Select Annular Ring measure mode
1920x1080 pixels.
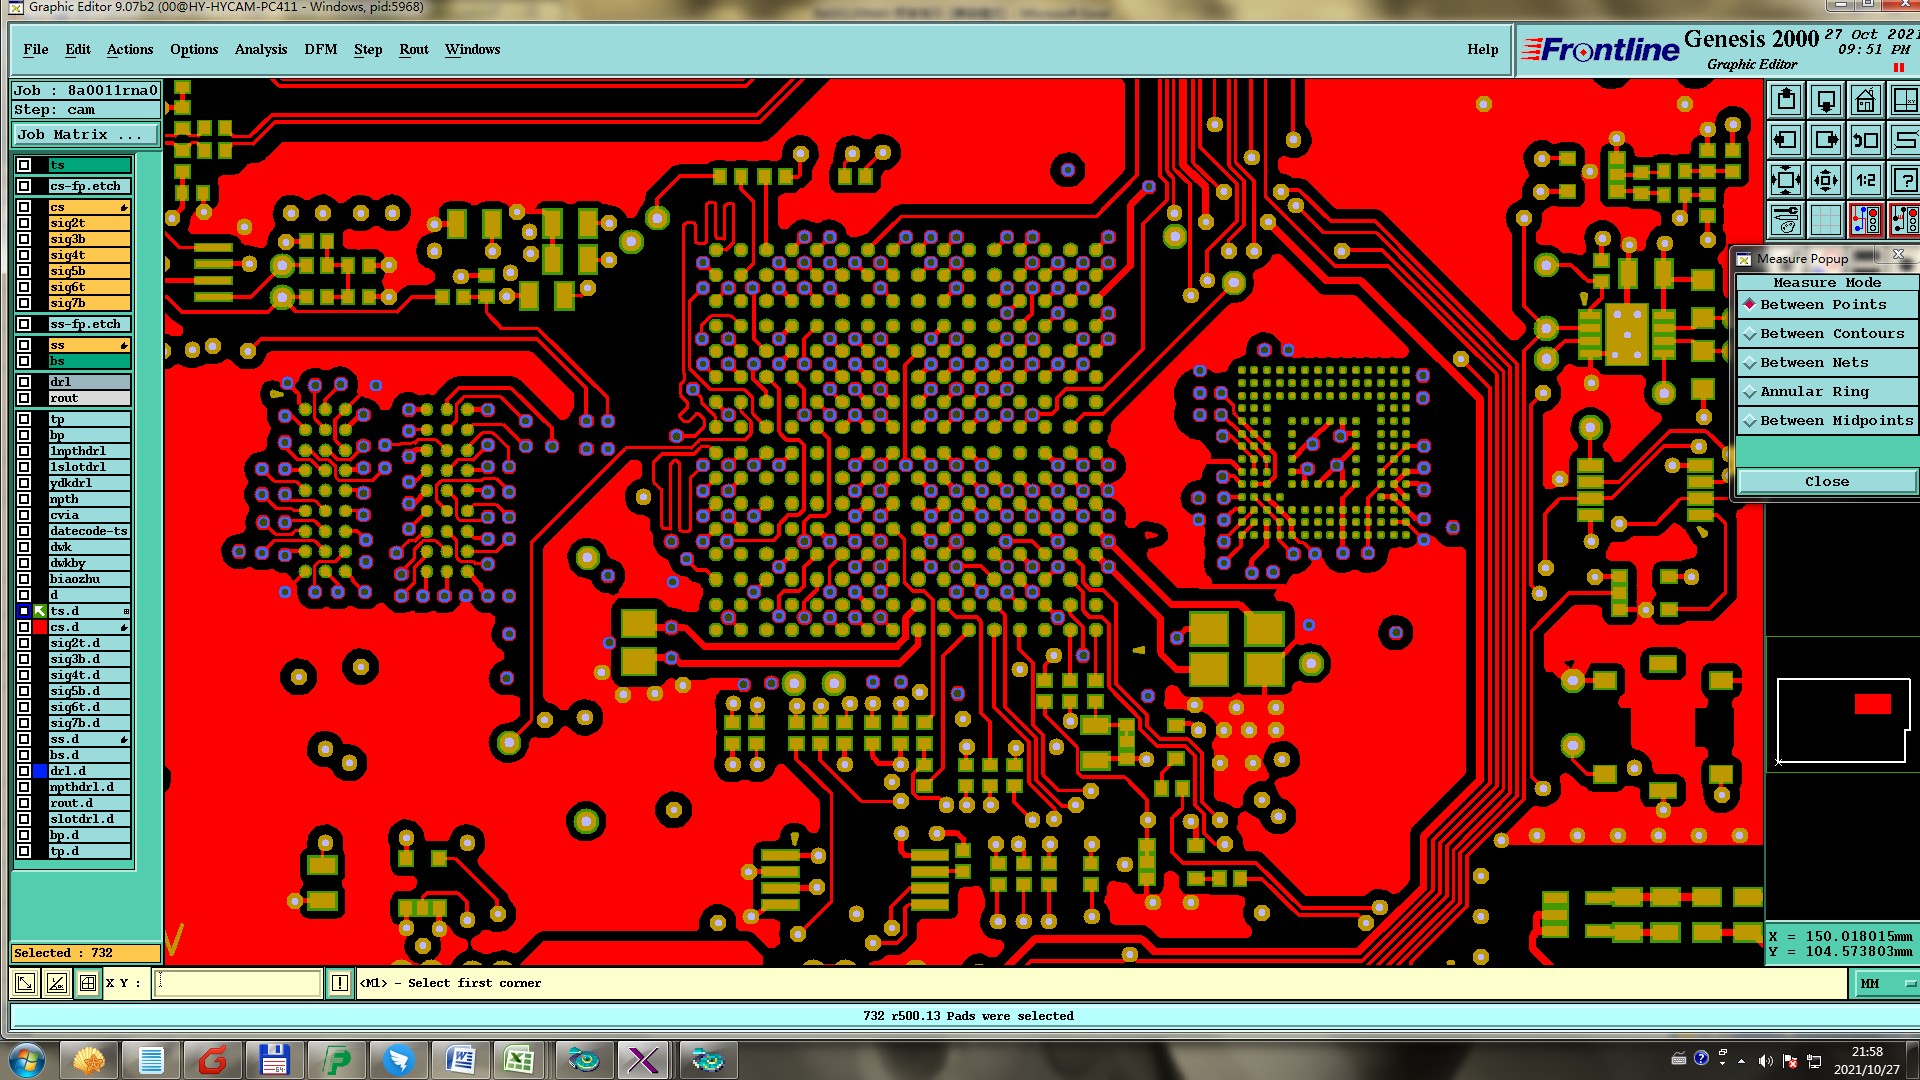1814,392
